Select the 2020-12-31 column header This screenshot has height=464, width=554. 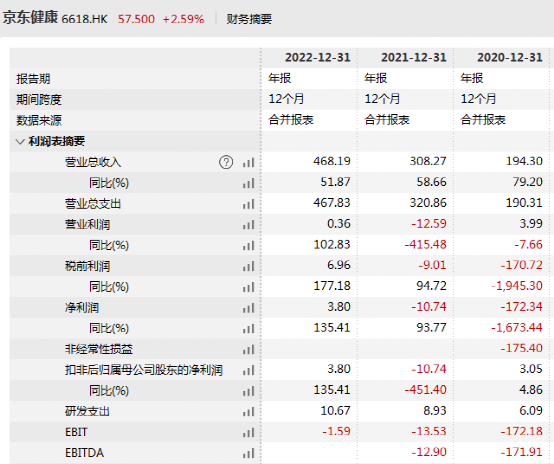pyautogui.click(x=510, y=58)
